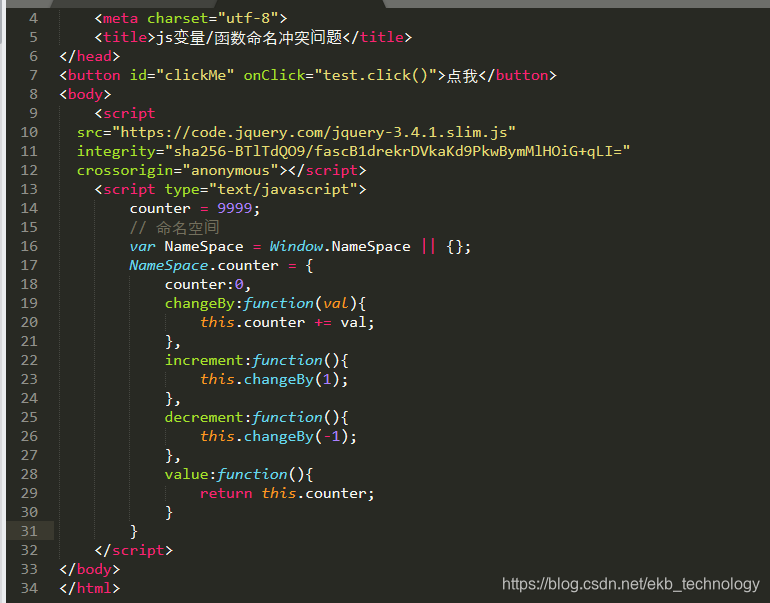770x603 pixels.
Task: Click line number 31 in gutter
Action: point(29,531)
